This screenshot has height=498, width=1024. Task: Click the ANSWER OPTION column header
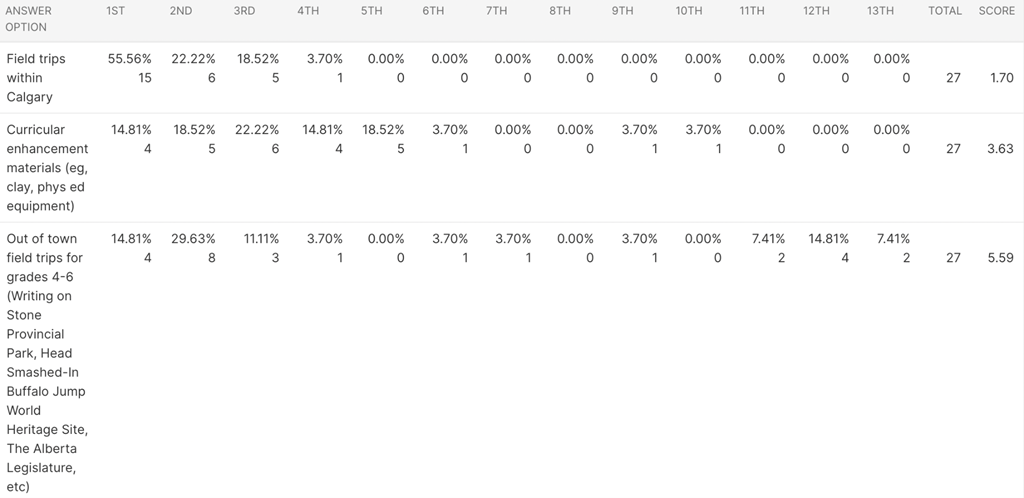29,19
